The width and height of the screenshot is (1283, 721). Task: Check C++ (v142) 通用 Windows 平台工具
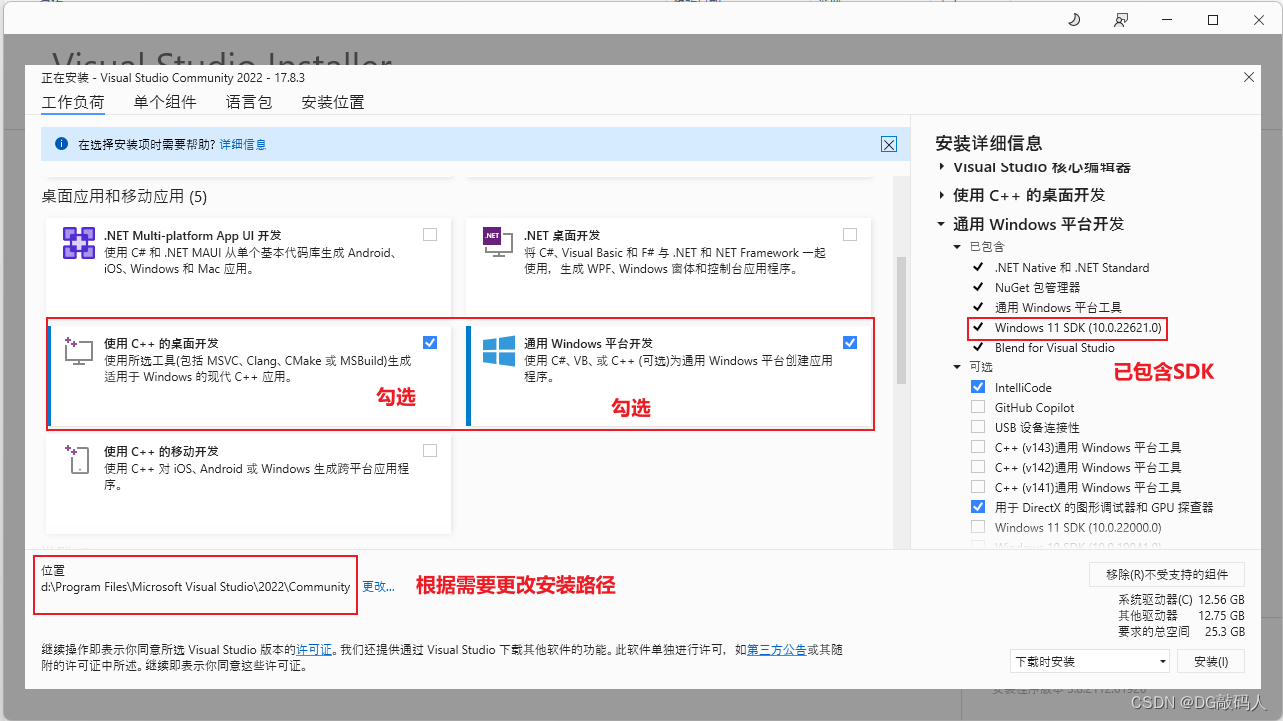978,467
